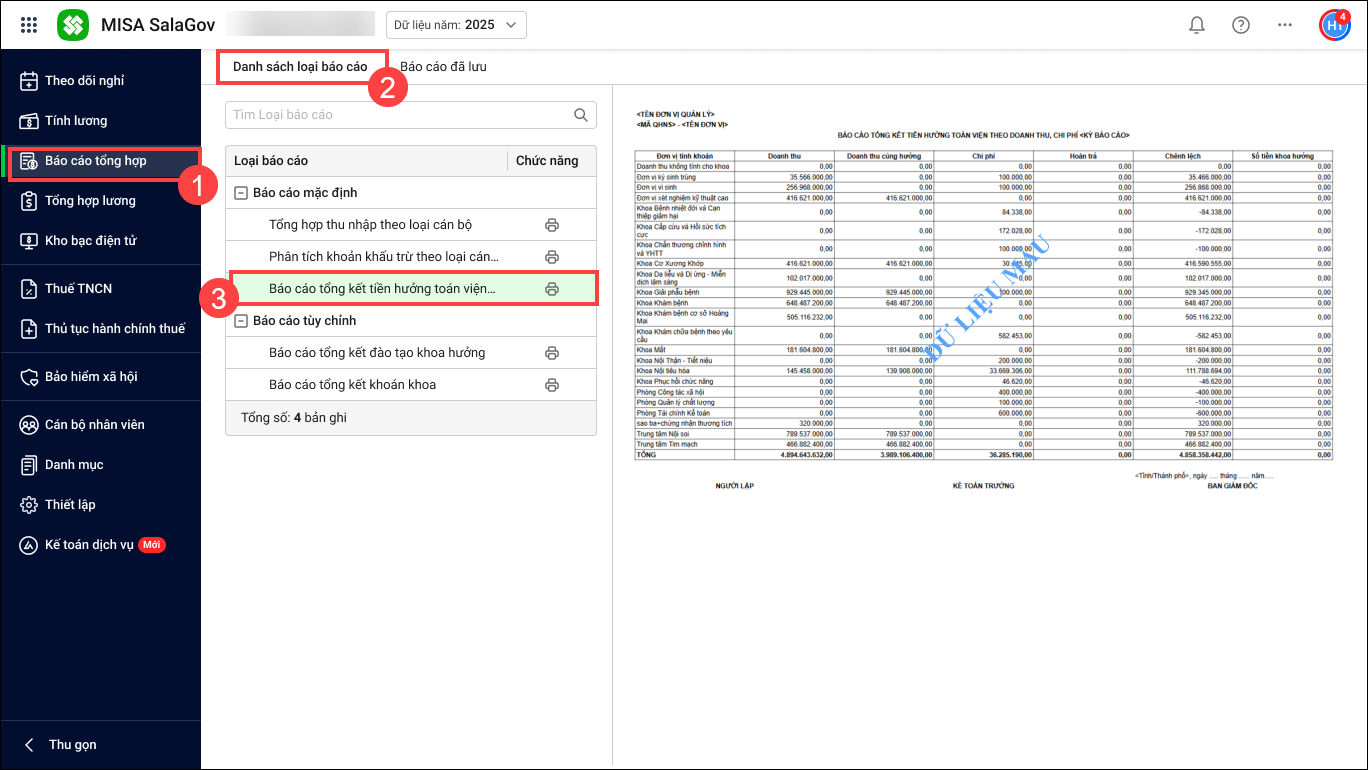This screenshot has height=770, width=1368.
Task: Click the Tìm Loại báo cáo search field
Action: point(398,115)
